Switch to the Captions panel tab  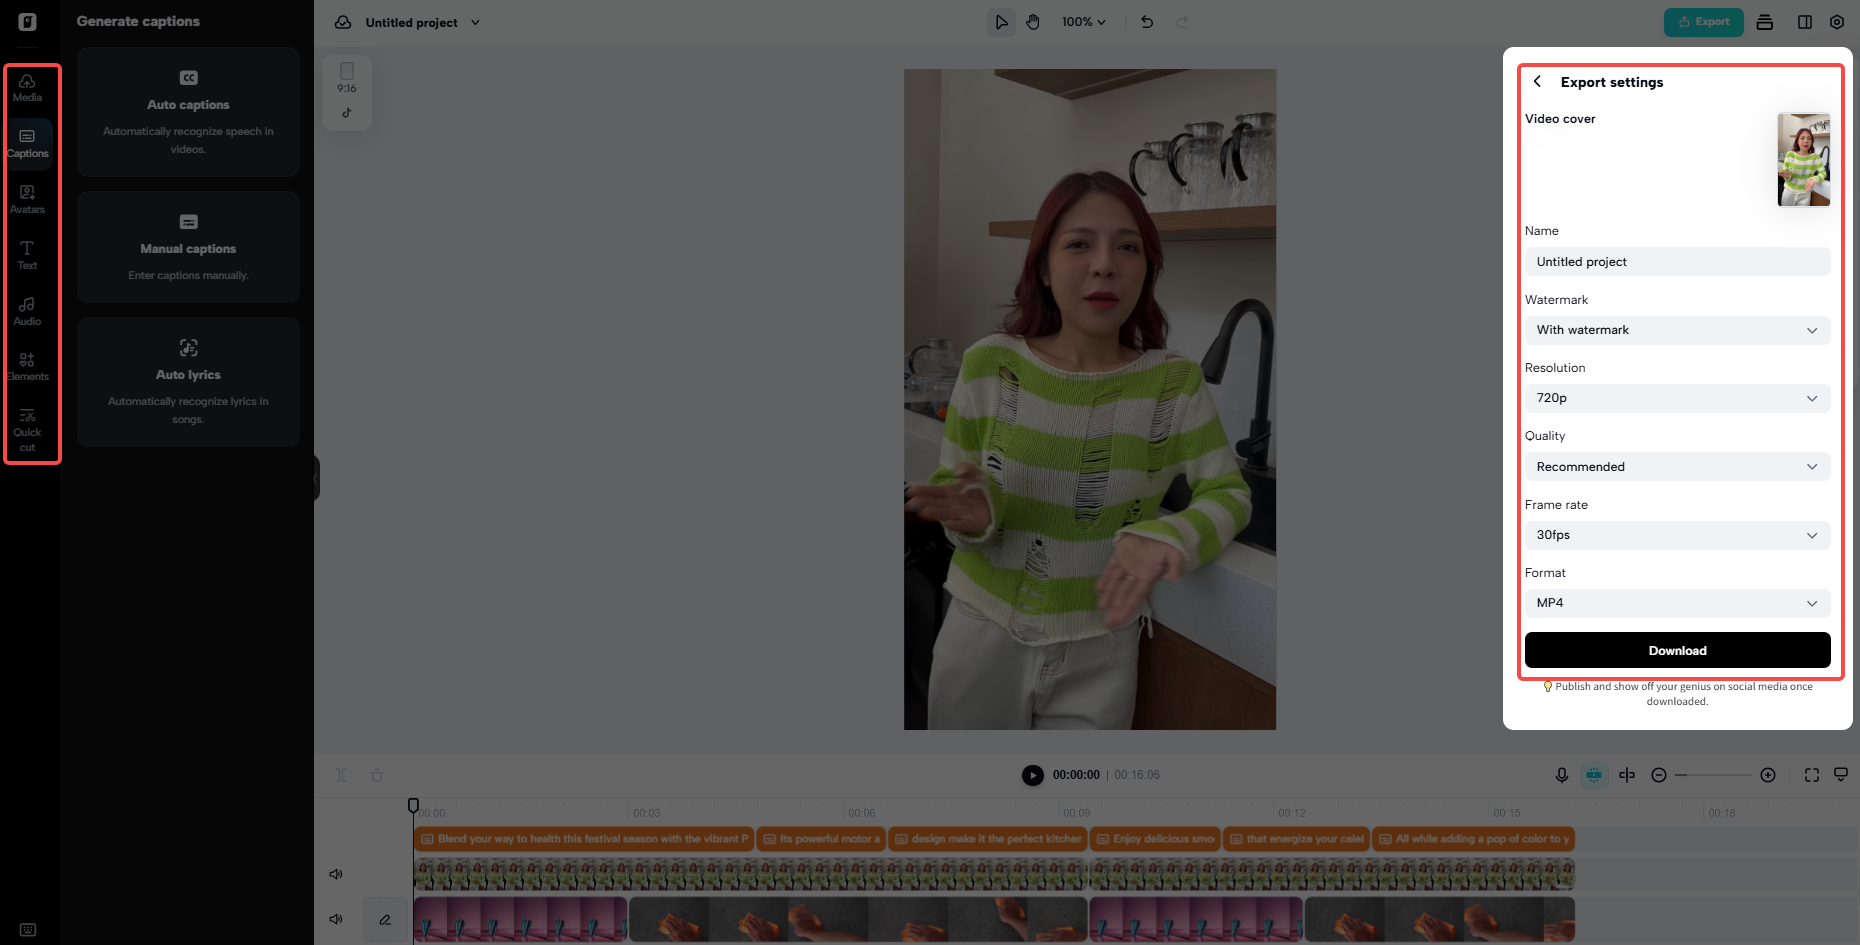27,143
